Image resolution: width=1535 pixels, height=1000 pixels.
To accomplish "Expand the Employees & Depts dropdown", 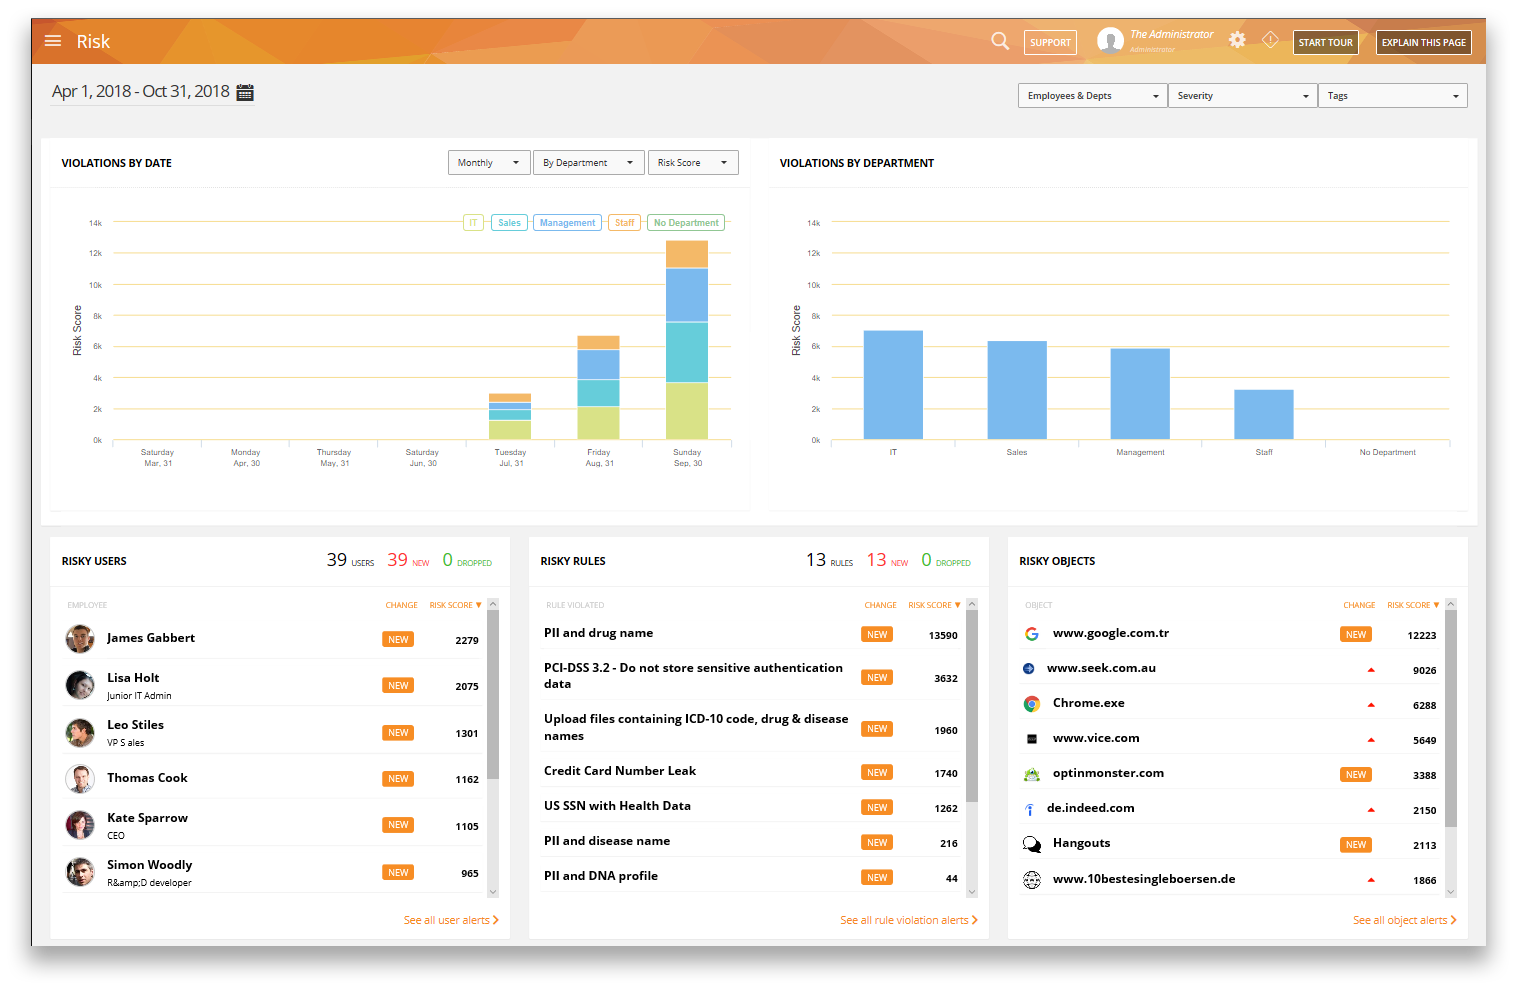I will (1092, 96).
